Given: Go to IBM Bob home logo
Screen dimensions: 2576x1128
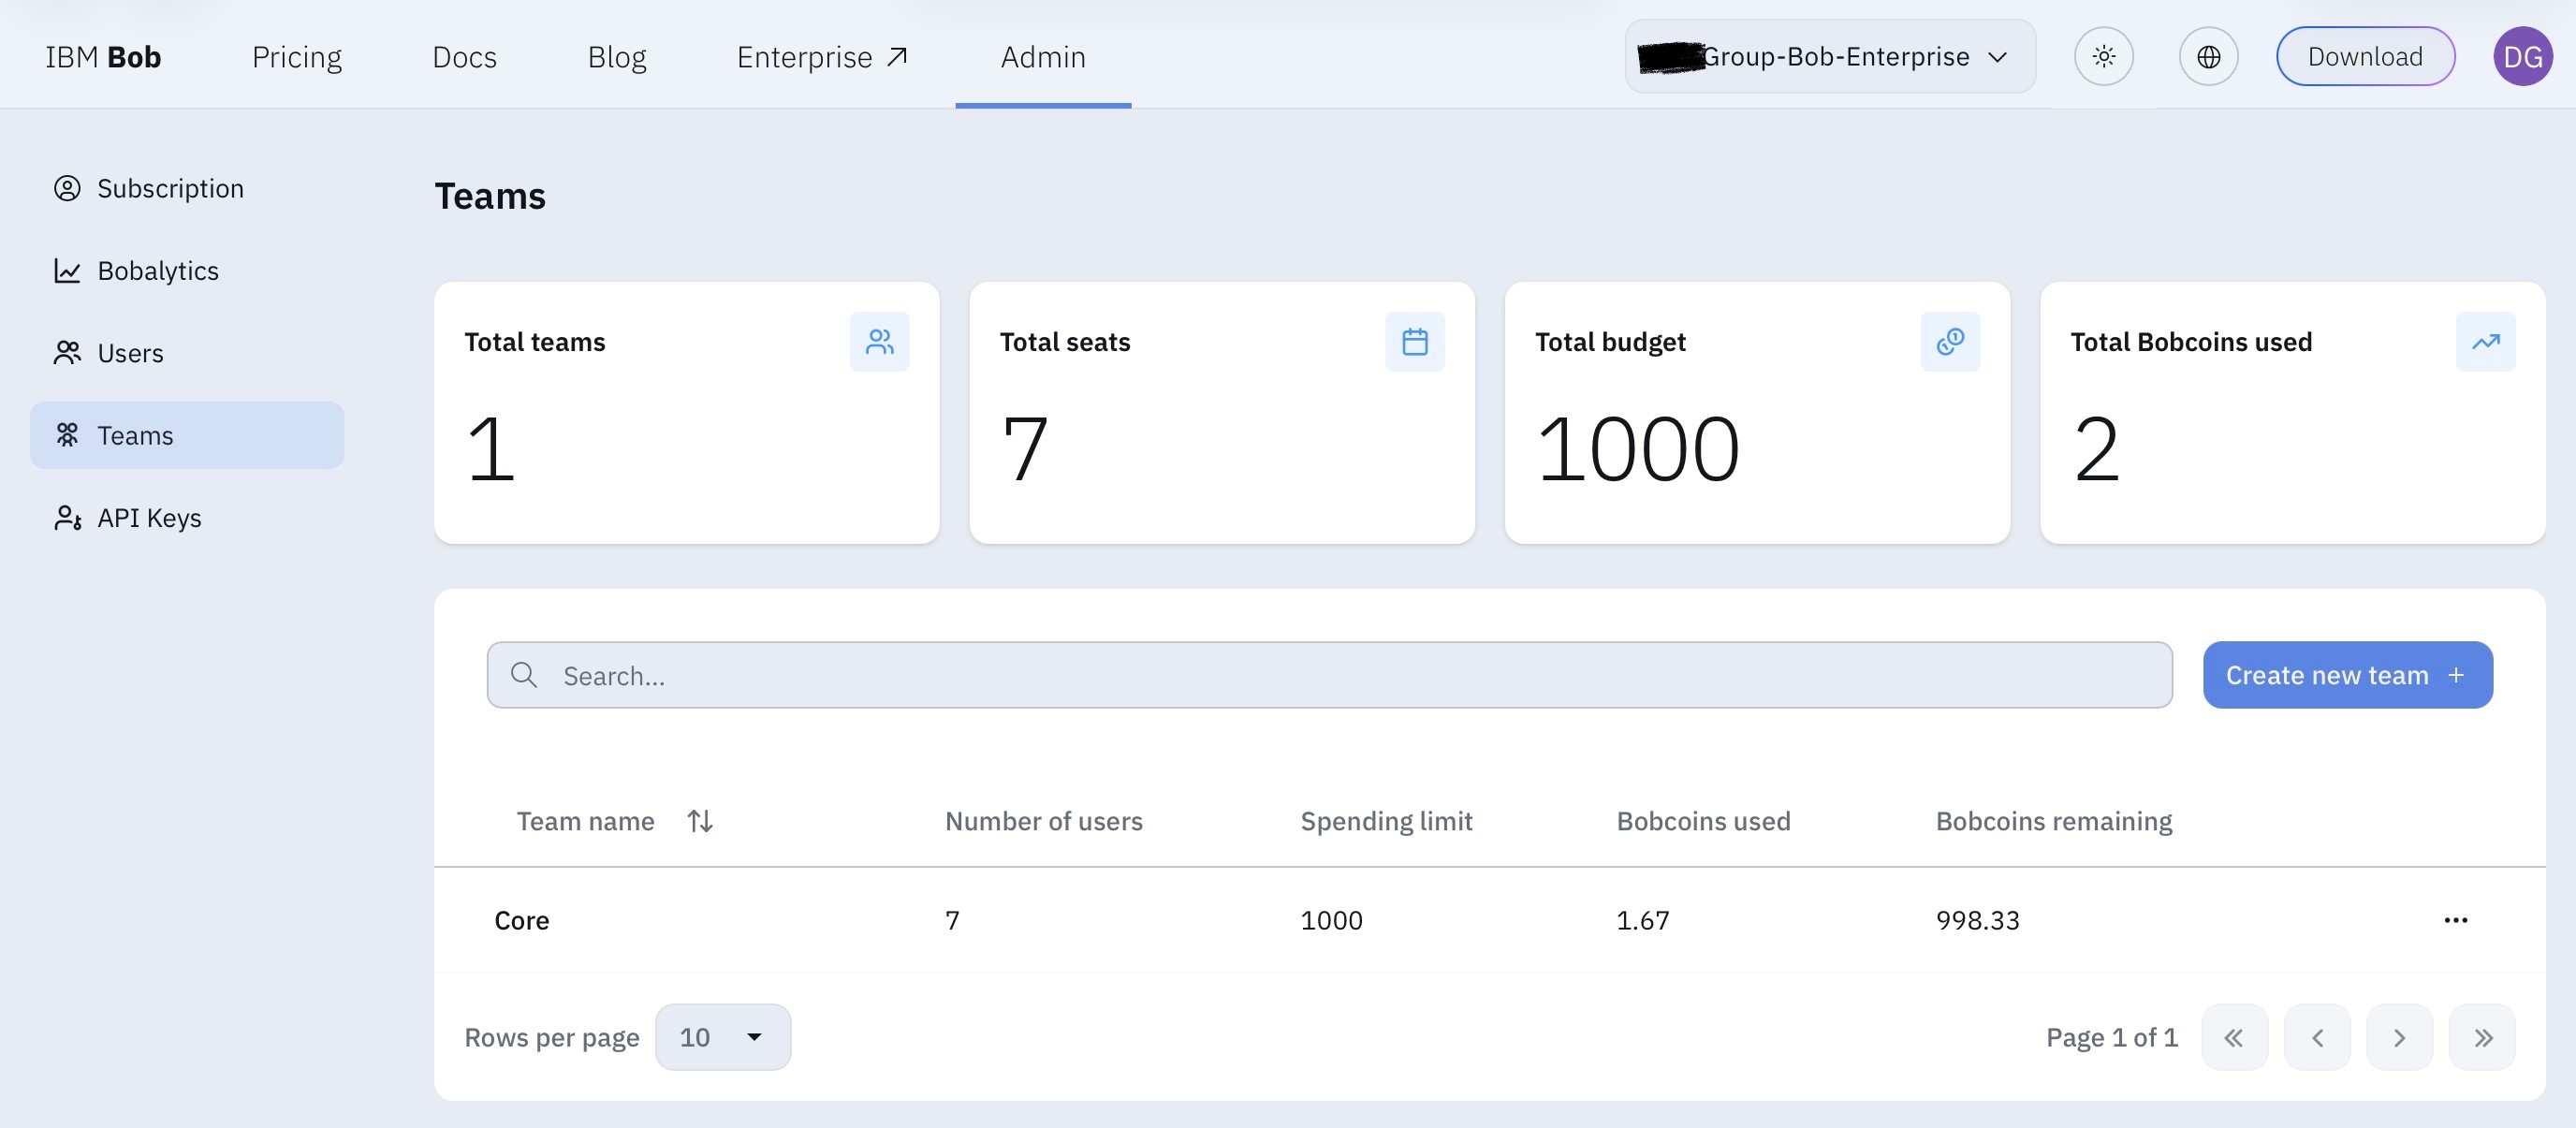Looking at the screenshot, I should click(x=103, y=57).
